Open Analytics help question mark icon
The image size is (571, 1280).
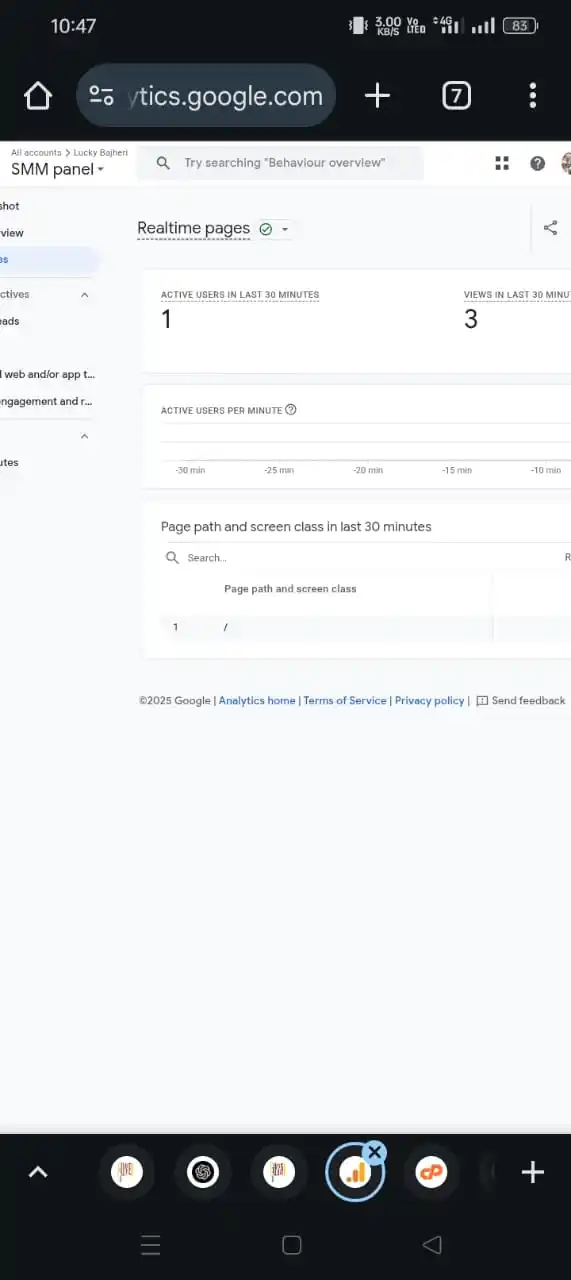pos(538,163)
